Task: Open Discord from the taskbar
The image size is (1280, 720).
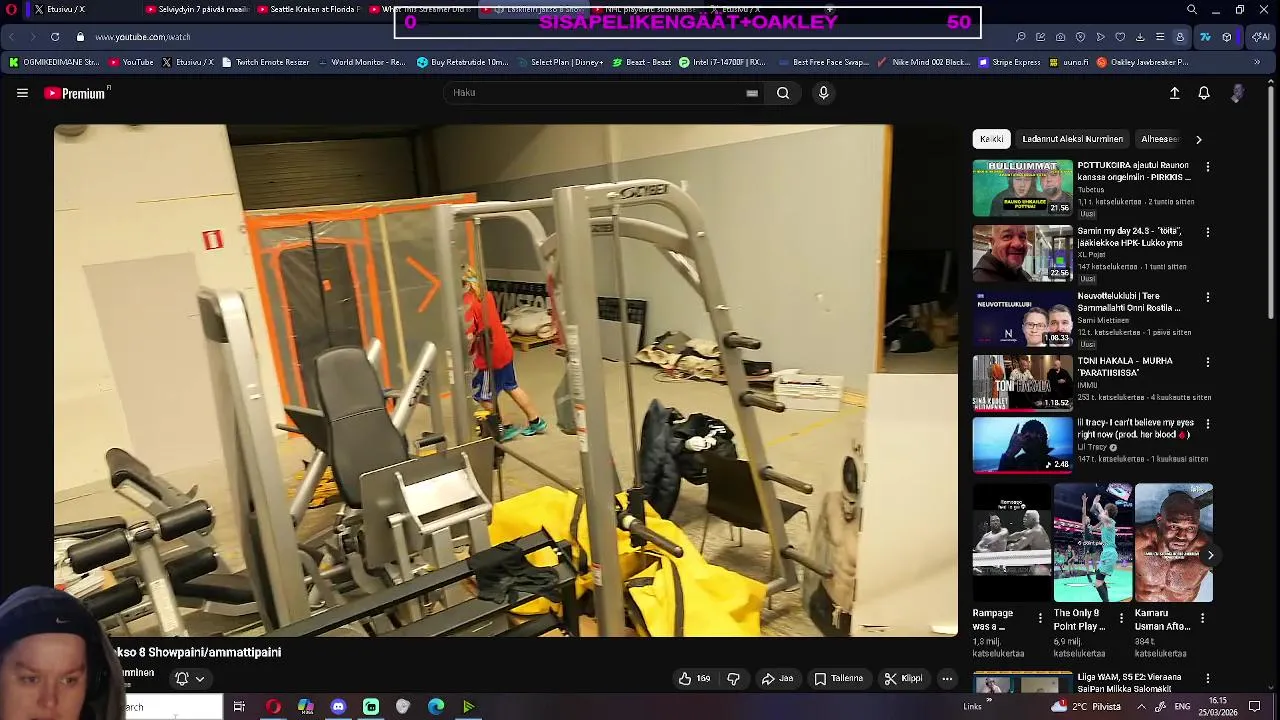Action: pos(338,707)
